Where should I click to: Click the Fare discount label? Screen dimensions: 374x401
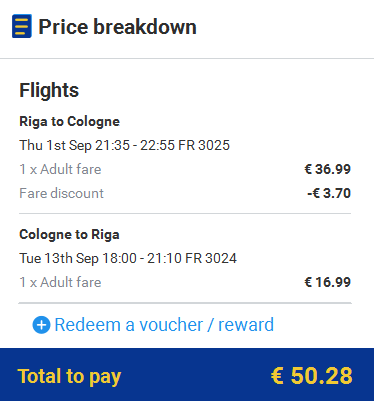(x=61, y=193)
